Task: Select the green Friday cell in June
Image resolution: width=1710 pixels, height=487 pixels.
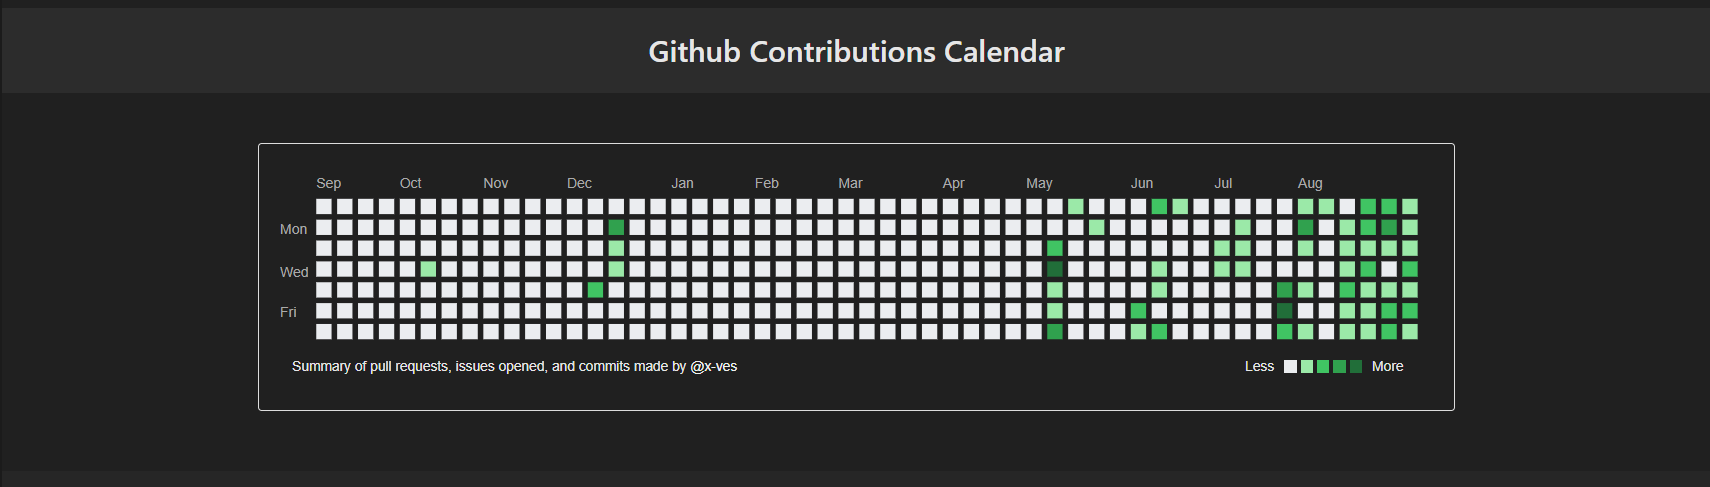Action: [1138, 311]
